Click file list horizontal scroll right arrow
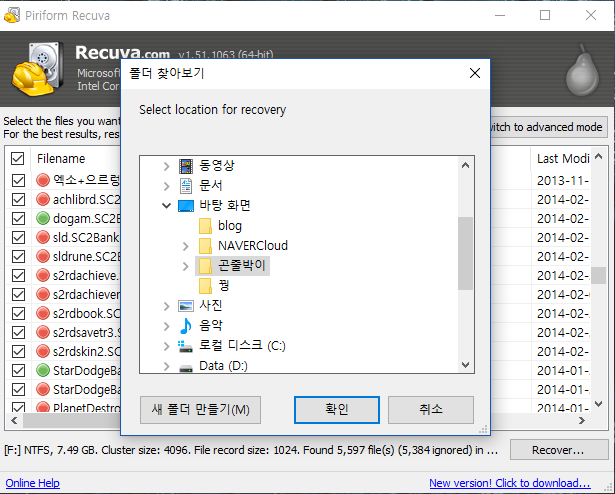The width and height of the screenshot is (615, 494). (x=582, y=421)
